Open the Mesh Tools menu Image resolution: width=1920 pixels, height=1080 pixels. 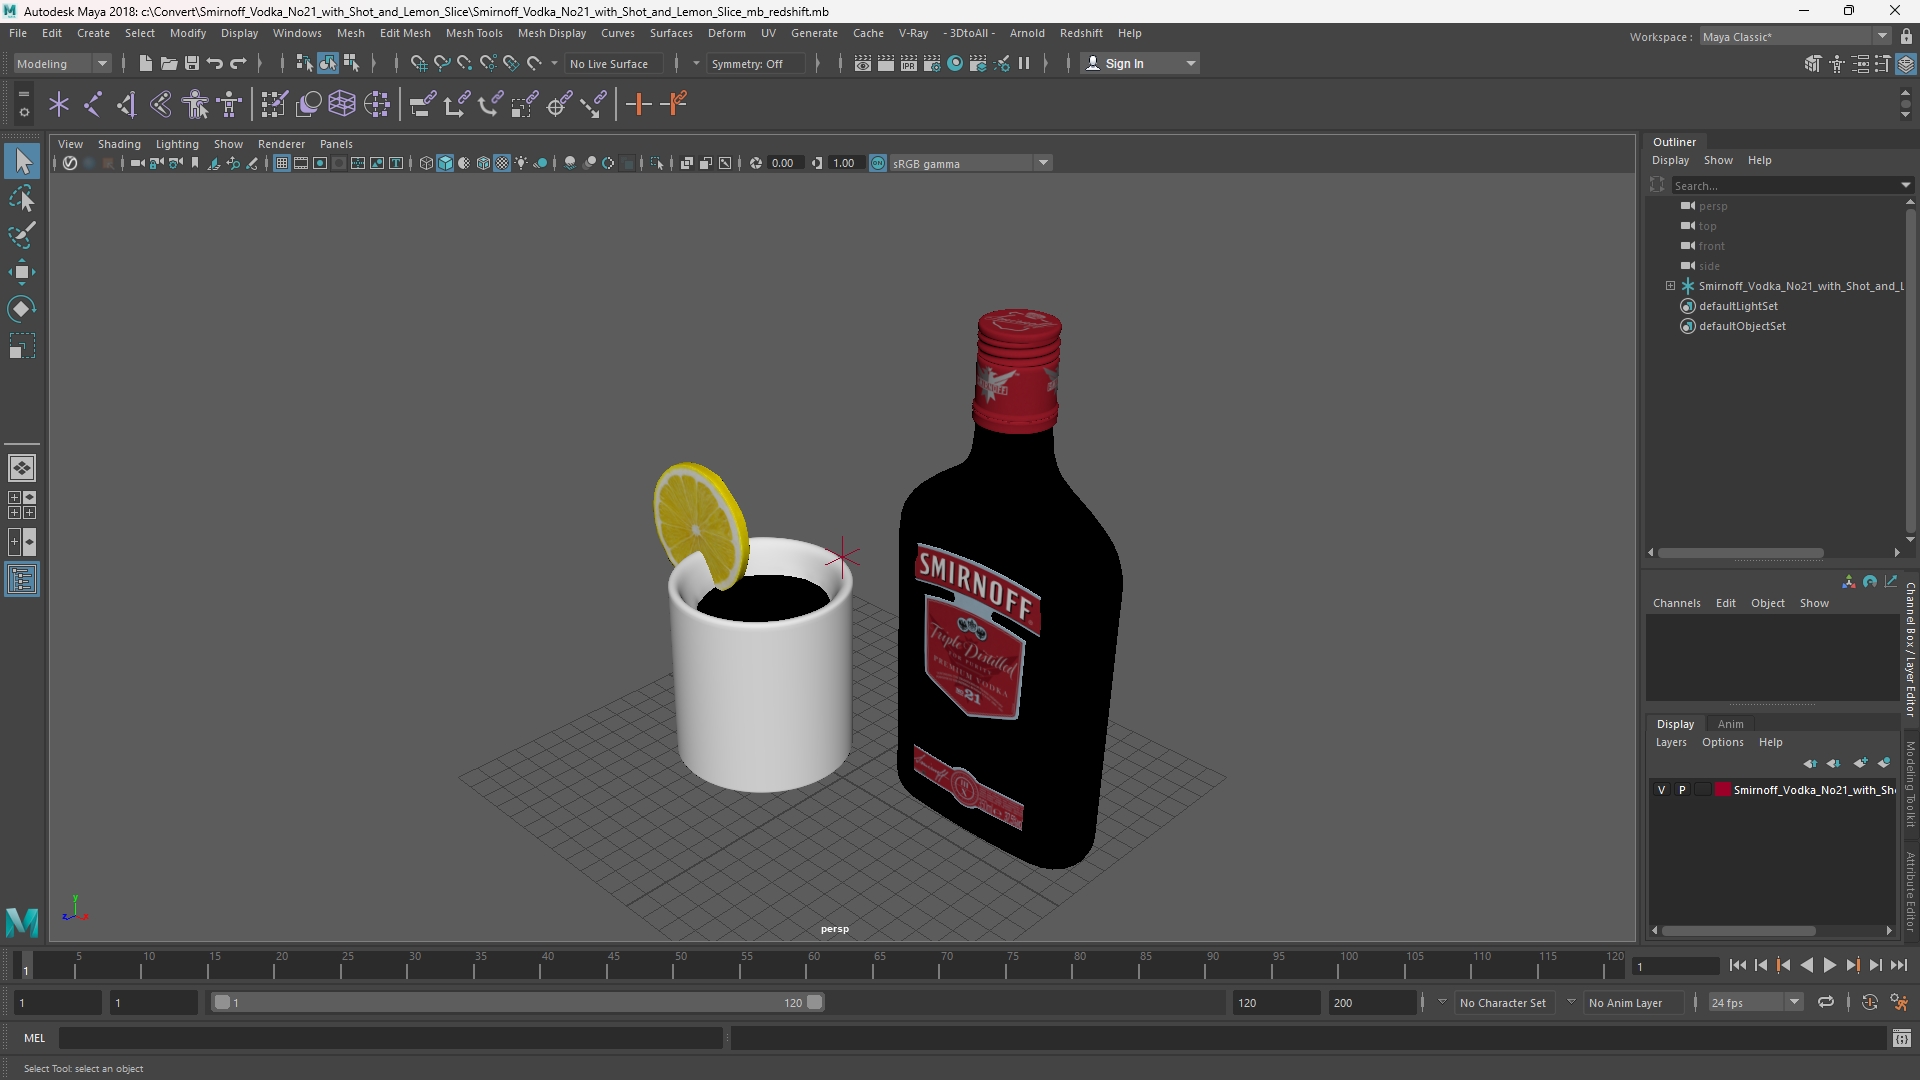tap(474, 33)
